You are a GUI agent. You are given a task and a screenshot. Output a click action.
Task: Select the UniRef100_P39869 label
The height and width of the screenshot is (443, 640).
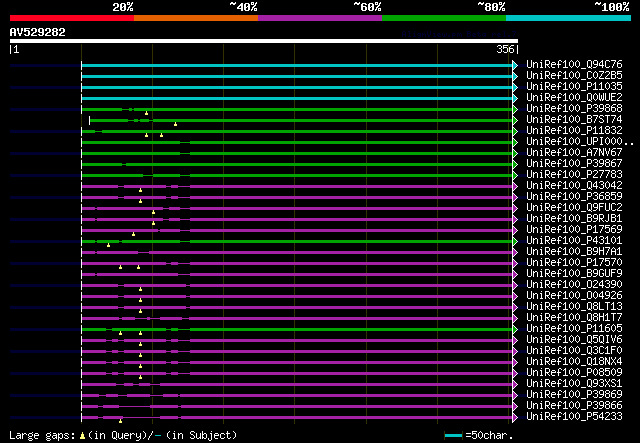[x=574, y=395]
